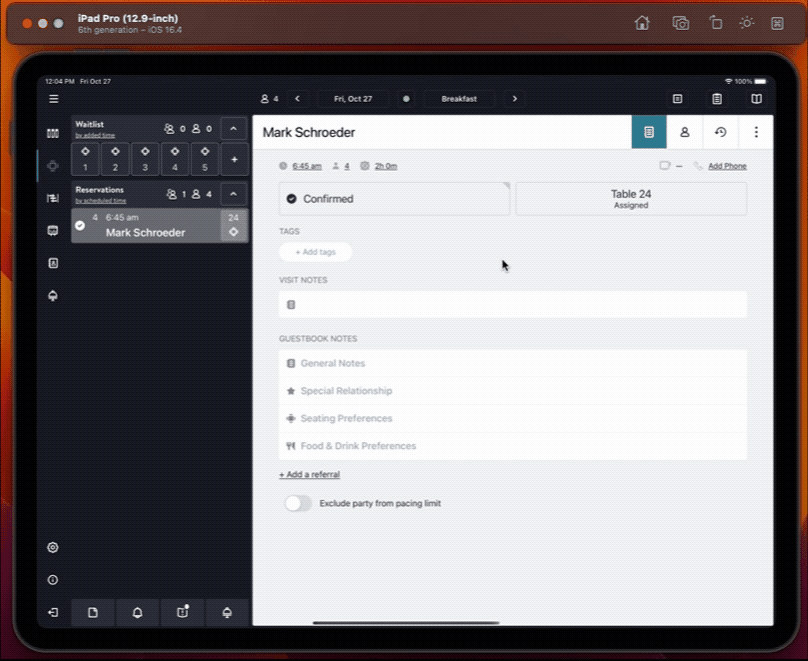Open the hamburger navigation menu
The width and height of the screenshot is (808, 661).
tap(53, 99)
